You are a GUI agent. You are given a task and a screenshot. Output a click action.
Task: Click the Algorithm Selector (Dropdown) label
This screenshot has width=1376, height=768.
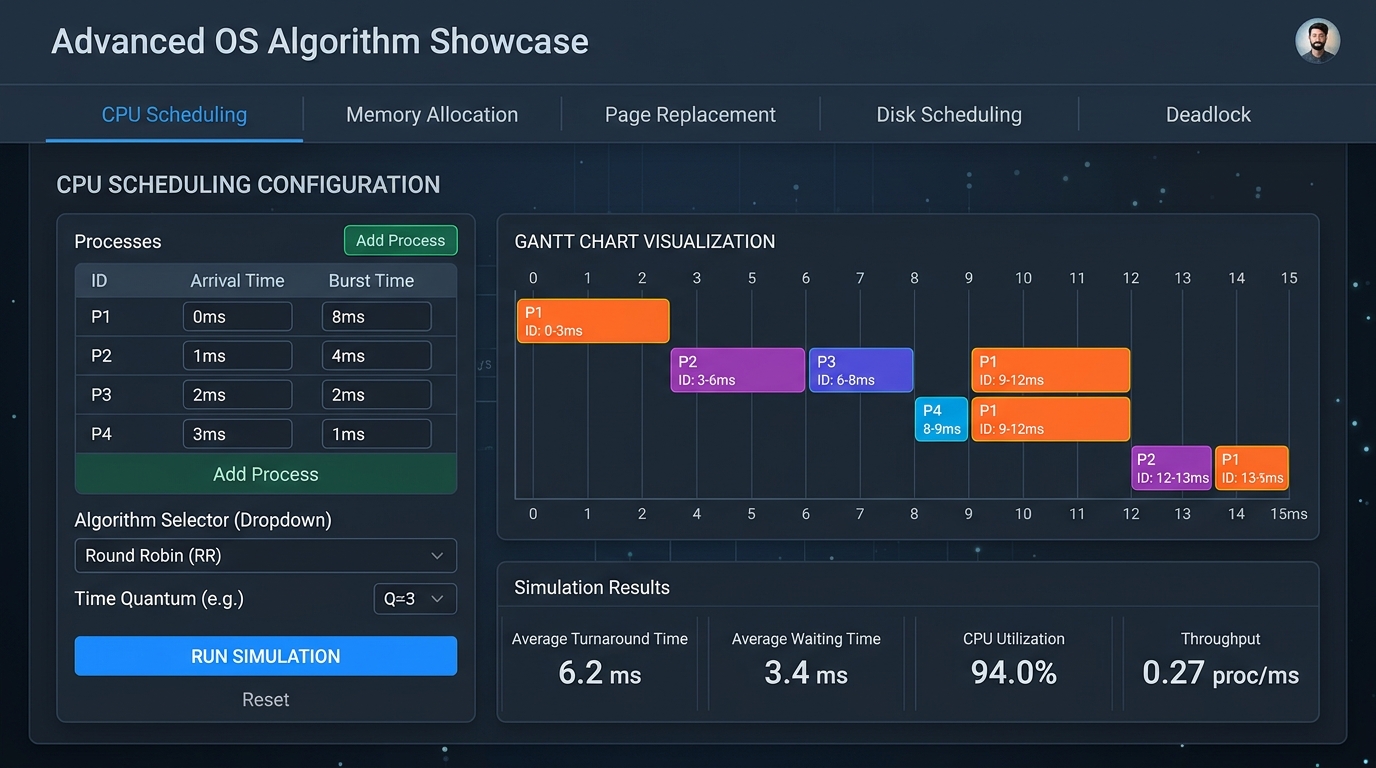(x=203, y=520)
